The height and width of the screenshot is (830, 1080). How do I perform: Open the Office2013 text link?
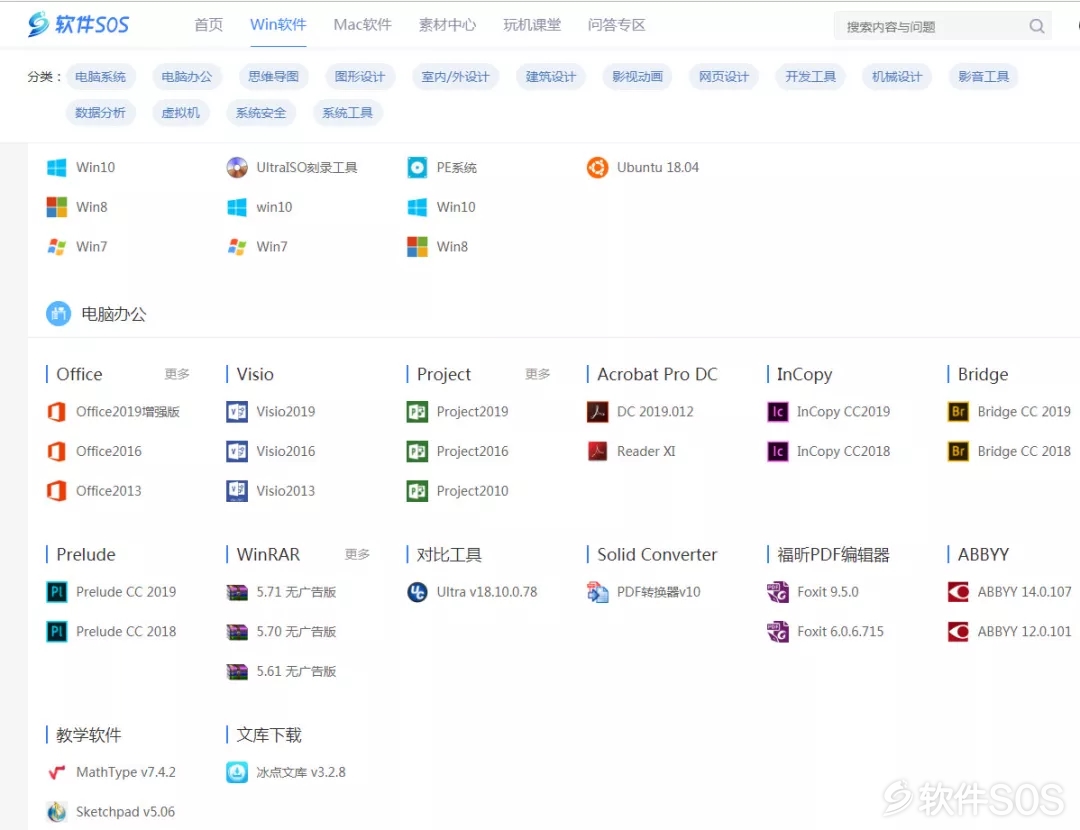coord(109,491)
